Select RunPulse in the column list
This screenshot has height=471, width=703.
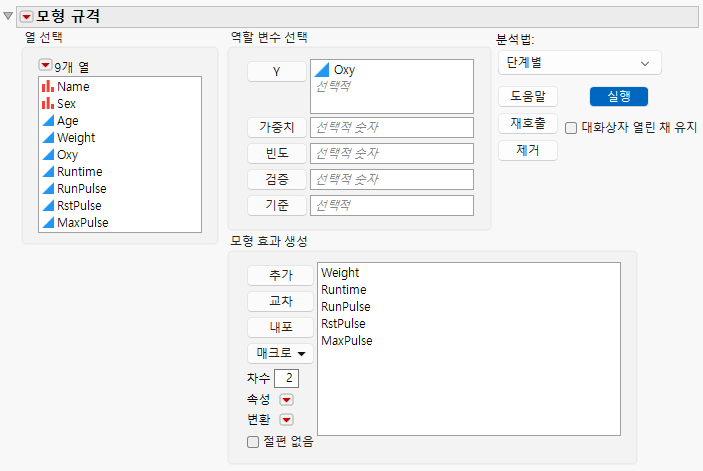[82, 189]
